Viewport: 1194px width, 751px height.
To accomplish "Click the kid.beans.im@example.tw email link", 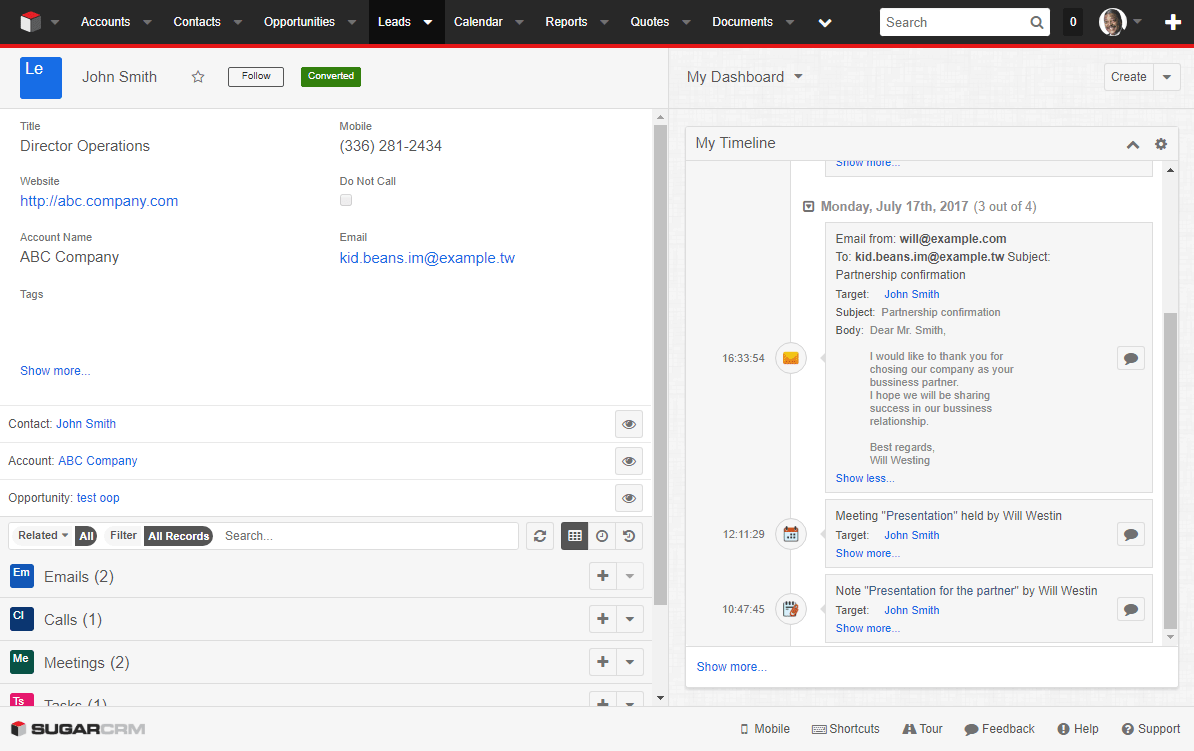I will click(427, 258).
